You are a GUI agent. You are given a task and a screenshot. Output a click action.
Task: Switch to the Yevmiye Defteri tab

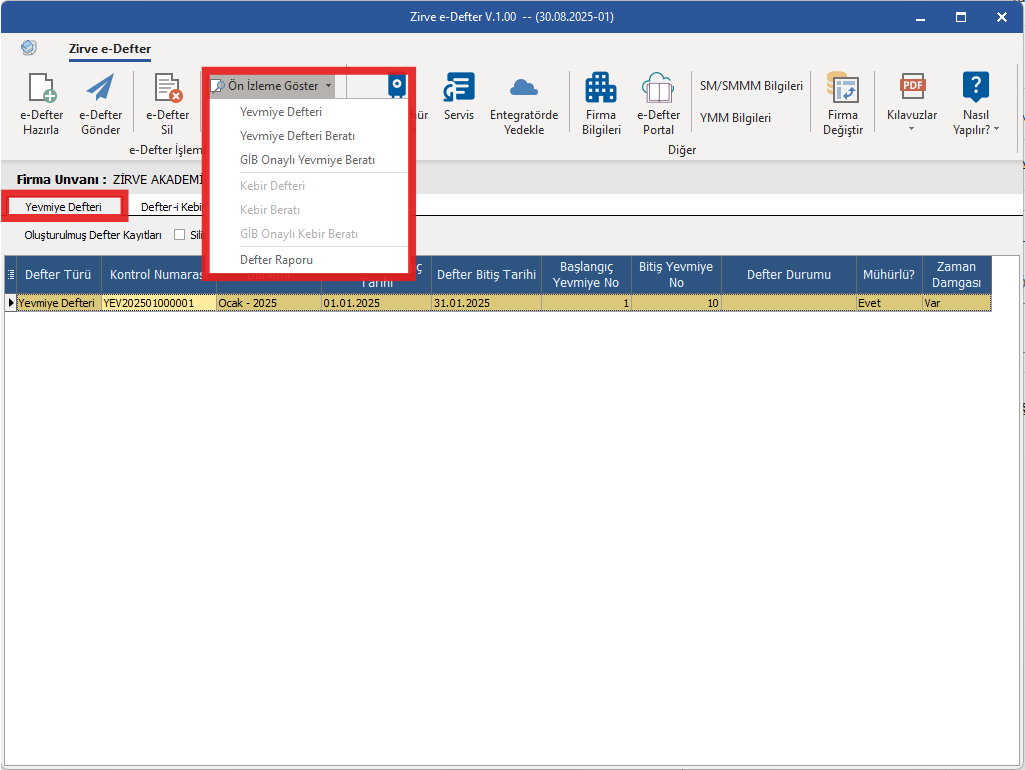coord(63,207)
